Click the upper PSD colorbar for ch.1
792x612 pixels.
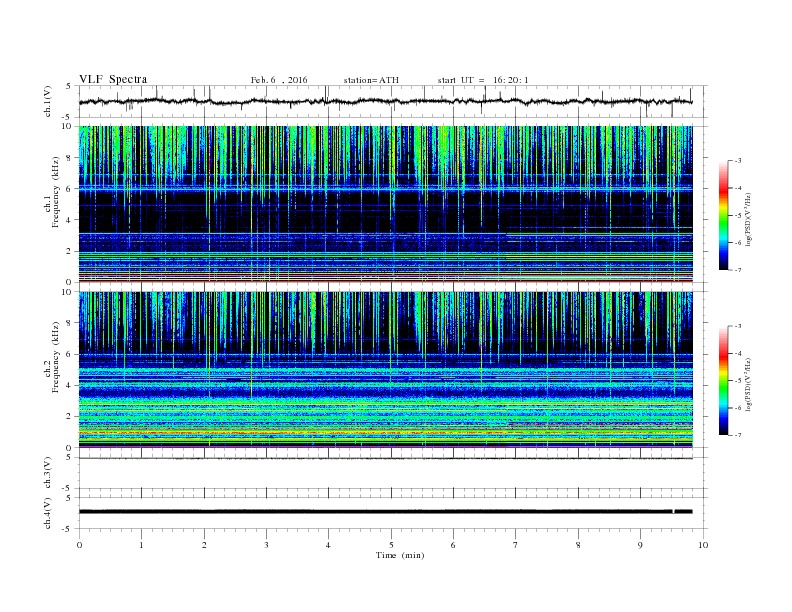[723, 215]
